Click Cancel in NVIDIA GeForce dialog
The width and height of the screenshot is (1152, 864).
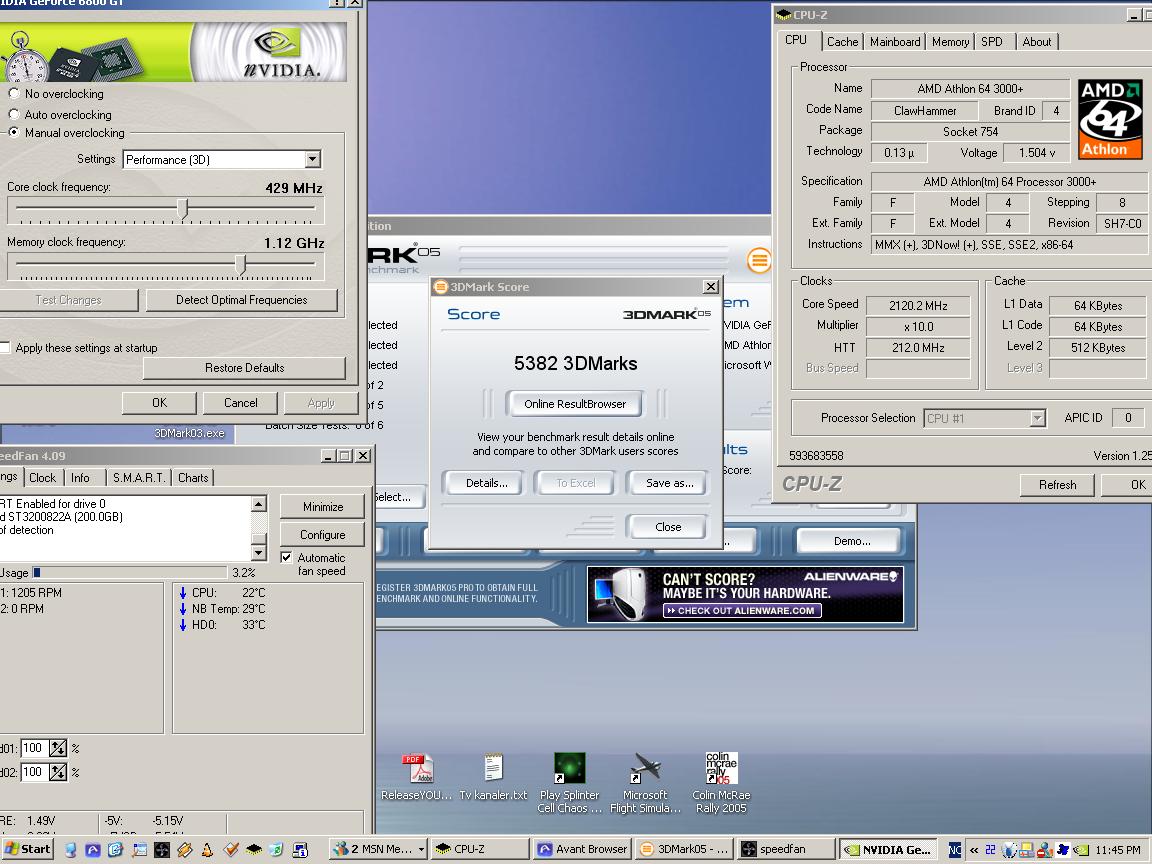240,403
